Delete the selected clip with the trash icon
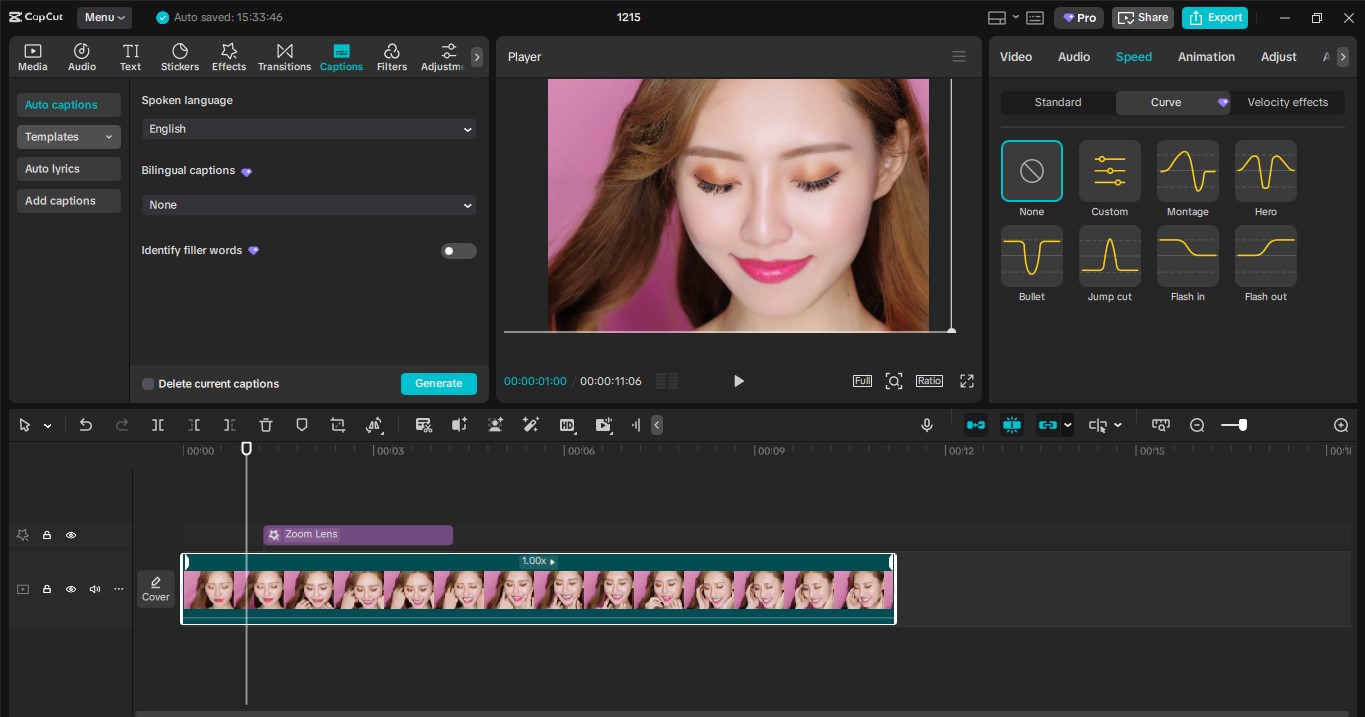The width and height of the screenshot is (1365, 717). tap(265, 425)
